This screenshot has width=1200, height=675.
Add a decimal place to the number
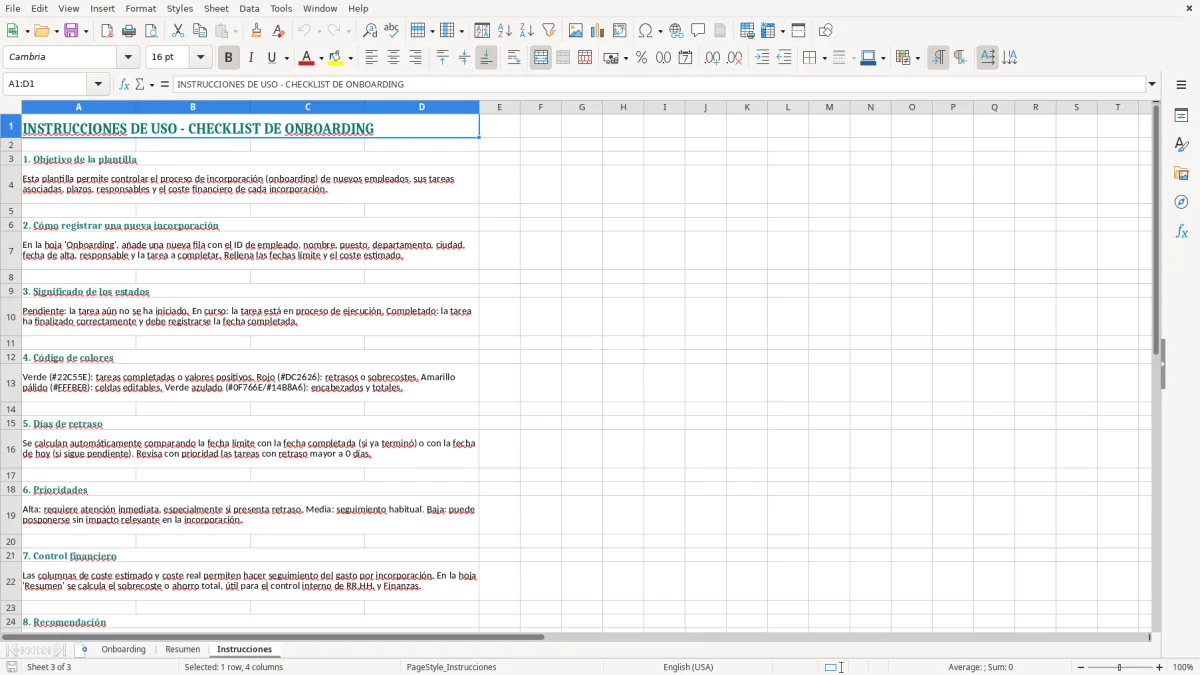(712, 58)
